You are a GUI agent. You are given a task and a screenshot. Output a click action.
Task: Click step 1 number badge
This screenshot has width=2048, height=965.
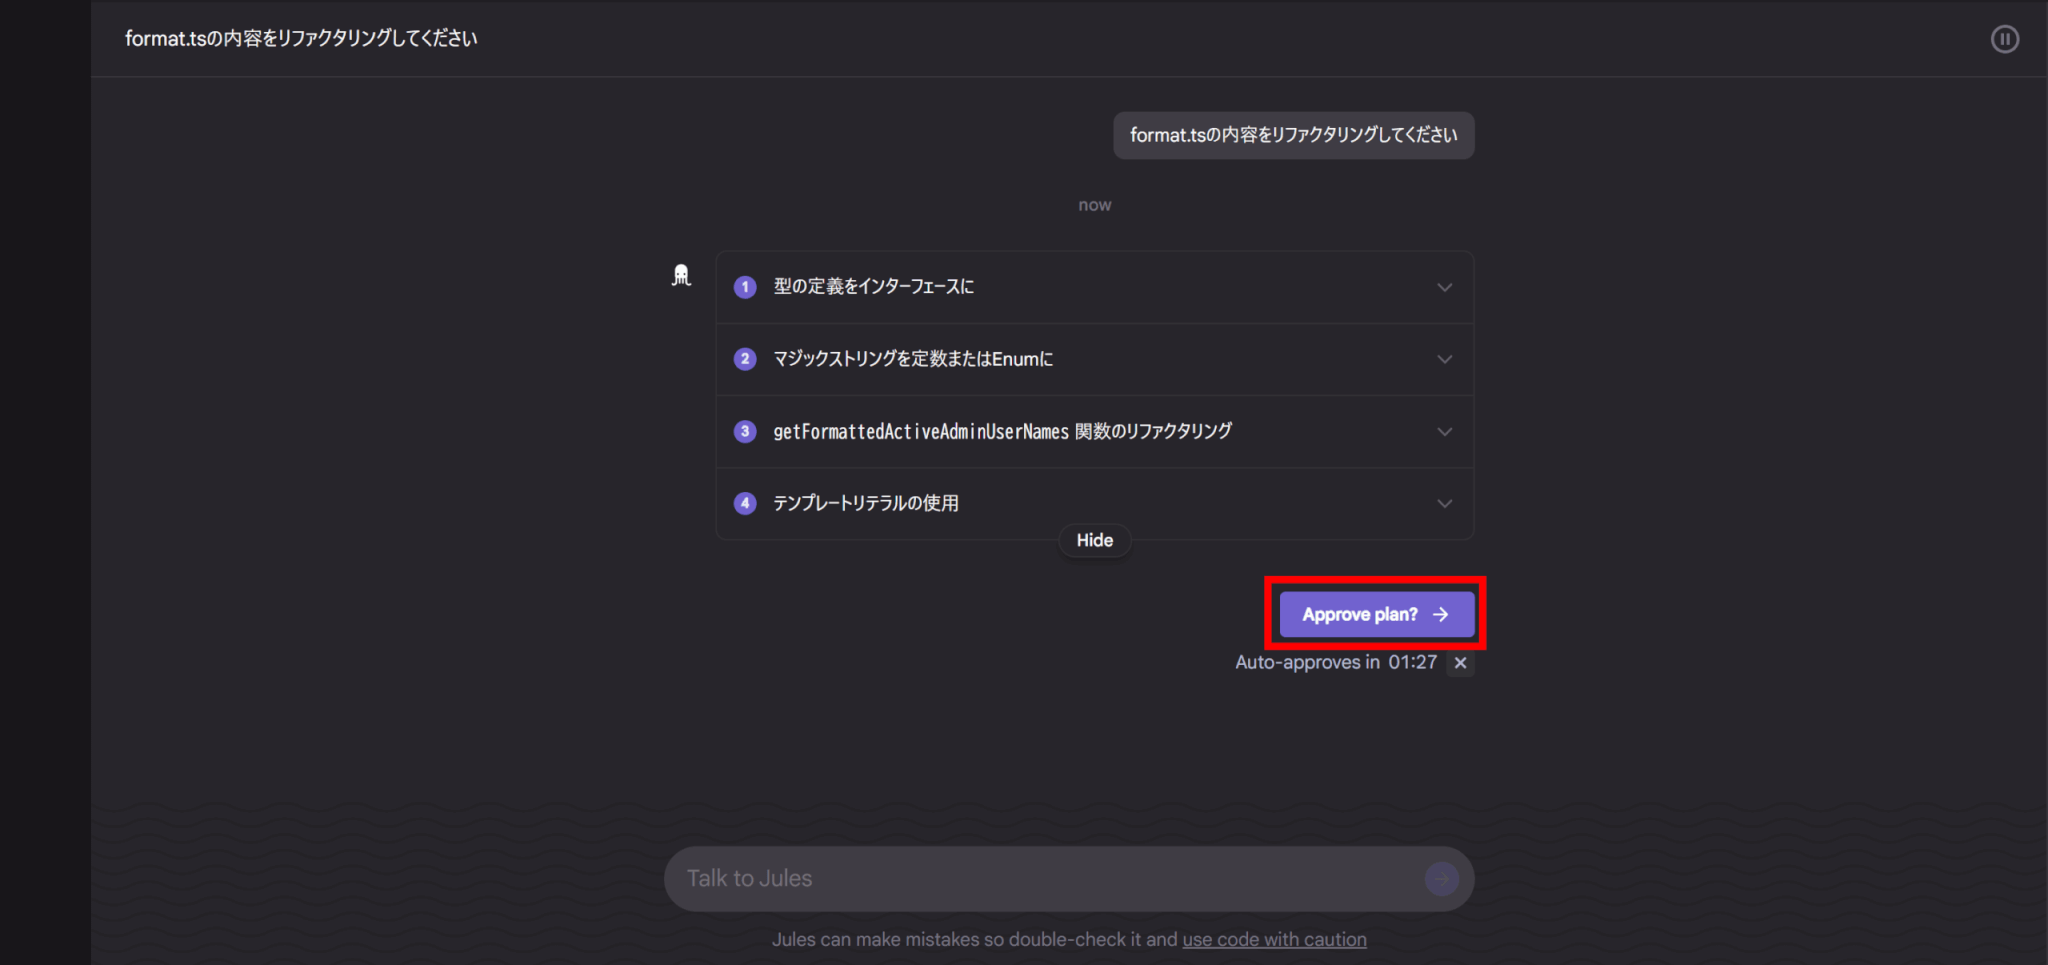pyautogui.click(x=745, y=287)
